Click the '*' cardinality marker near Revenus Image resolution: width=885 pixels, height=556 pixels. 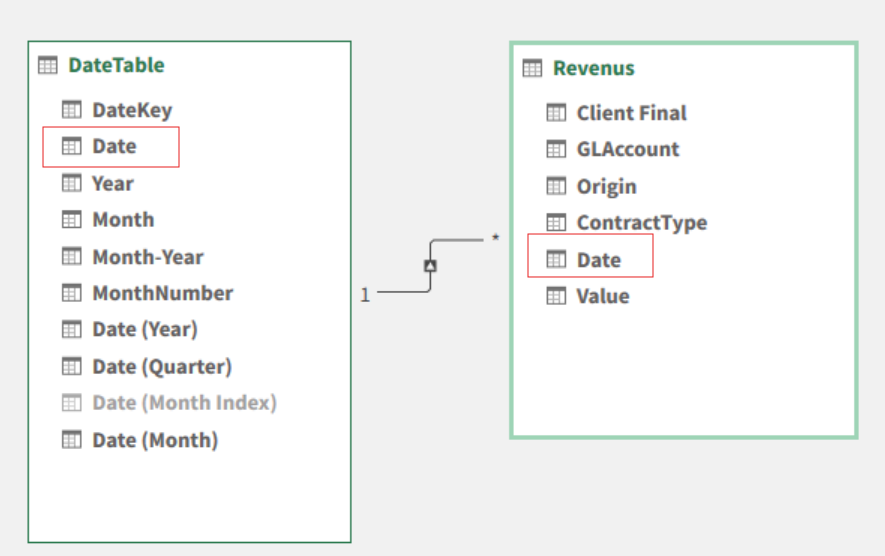(495, 238)
